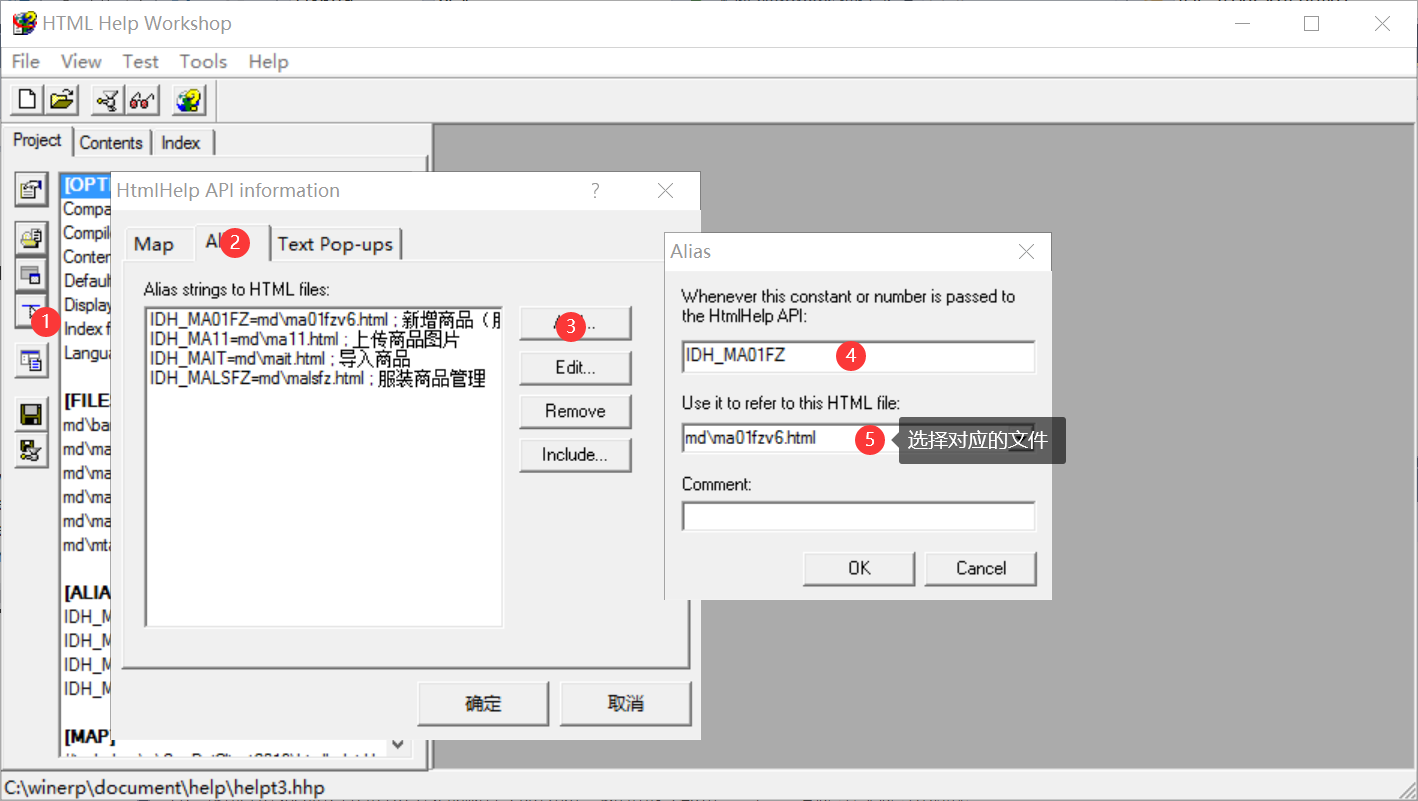Click the HTML Help globe icon
The width and height of the screenshot is (1418, 801).
click(x=189, y=100)
